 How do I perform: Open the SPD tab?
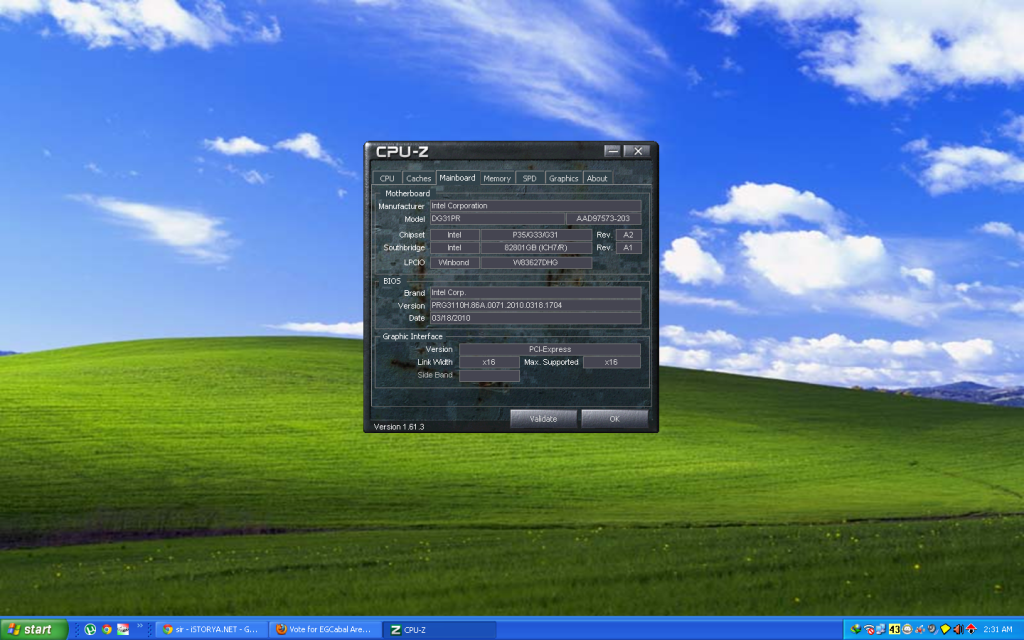click(529, 178)
